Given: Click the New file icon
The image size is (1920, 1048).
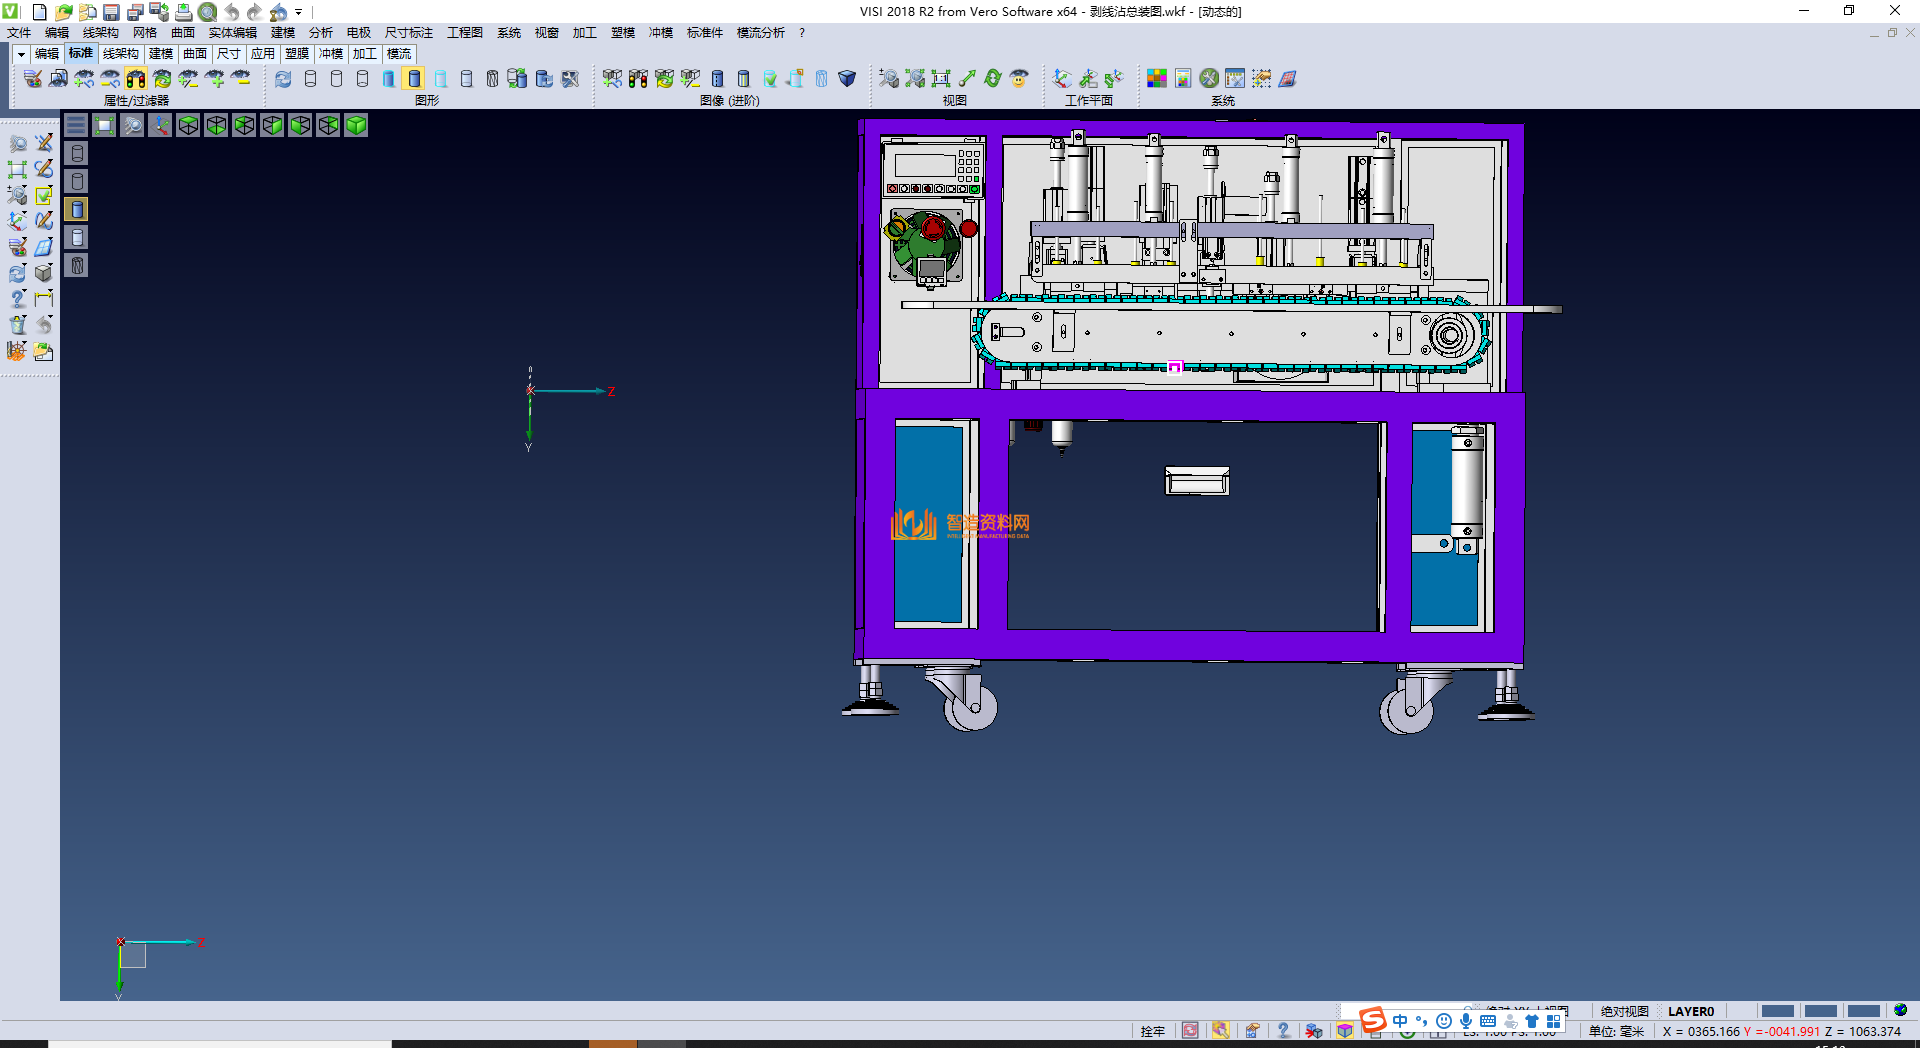Looking at the screenshot, I should click(39, 12).
